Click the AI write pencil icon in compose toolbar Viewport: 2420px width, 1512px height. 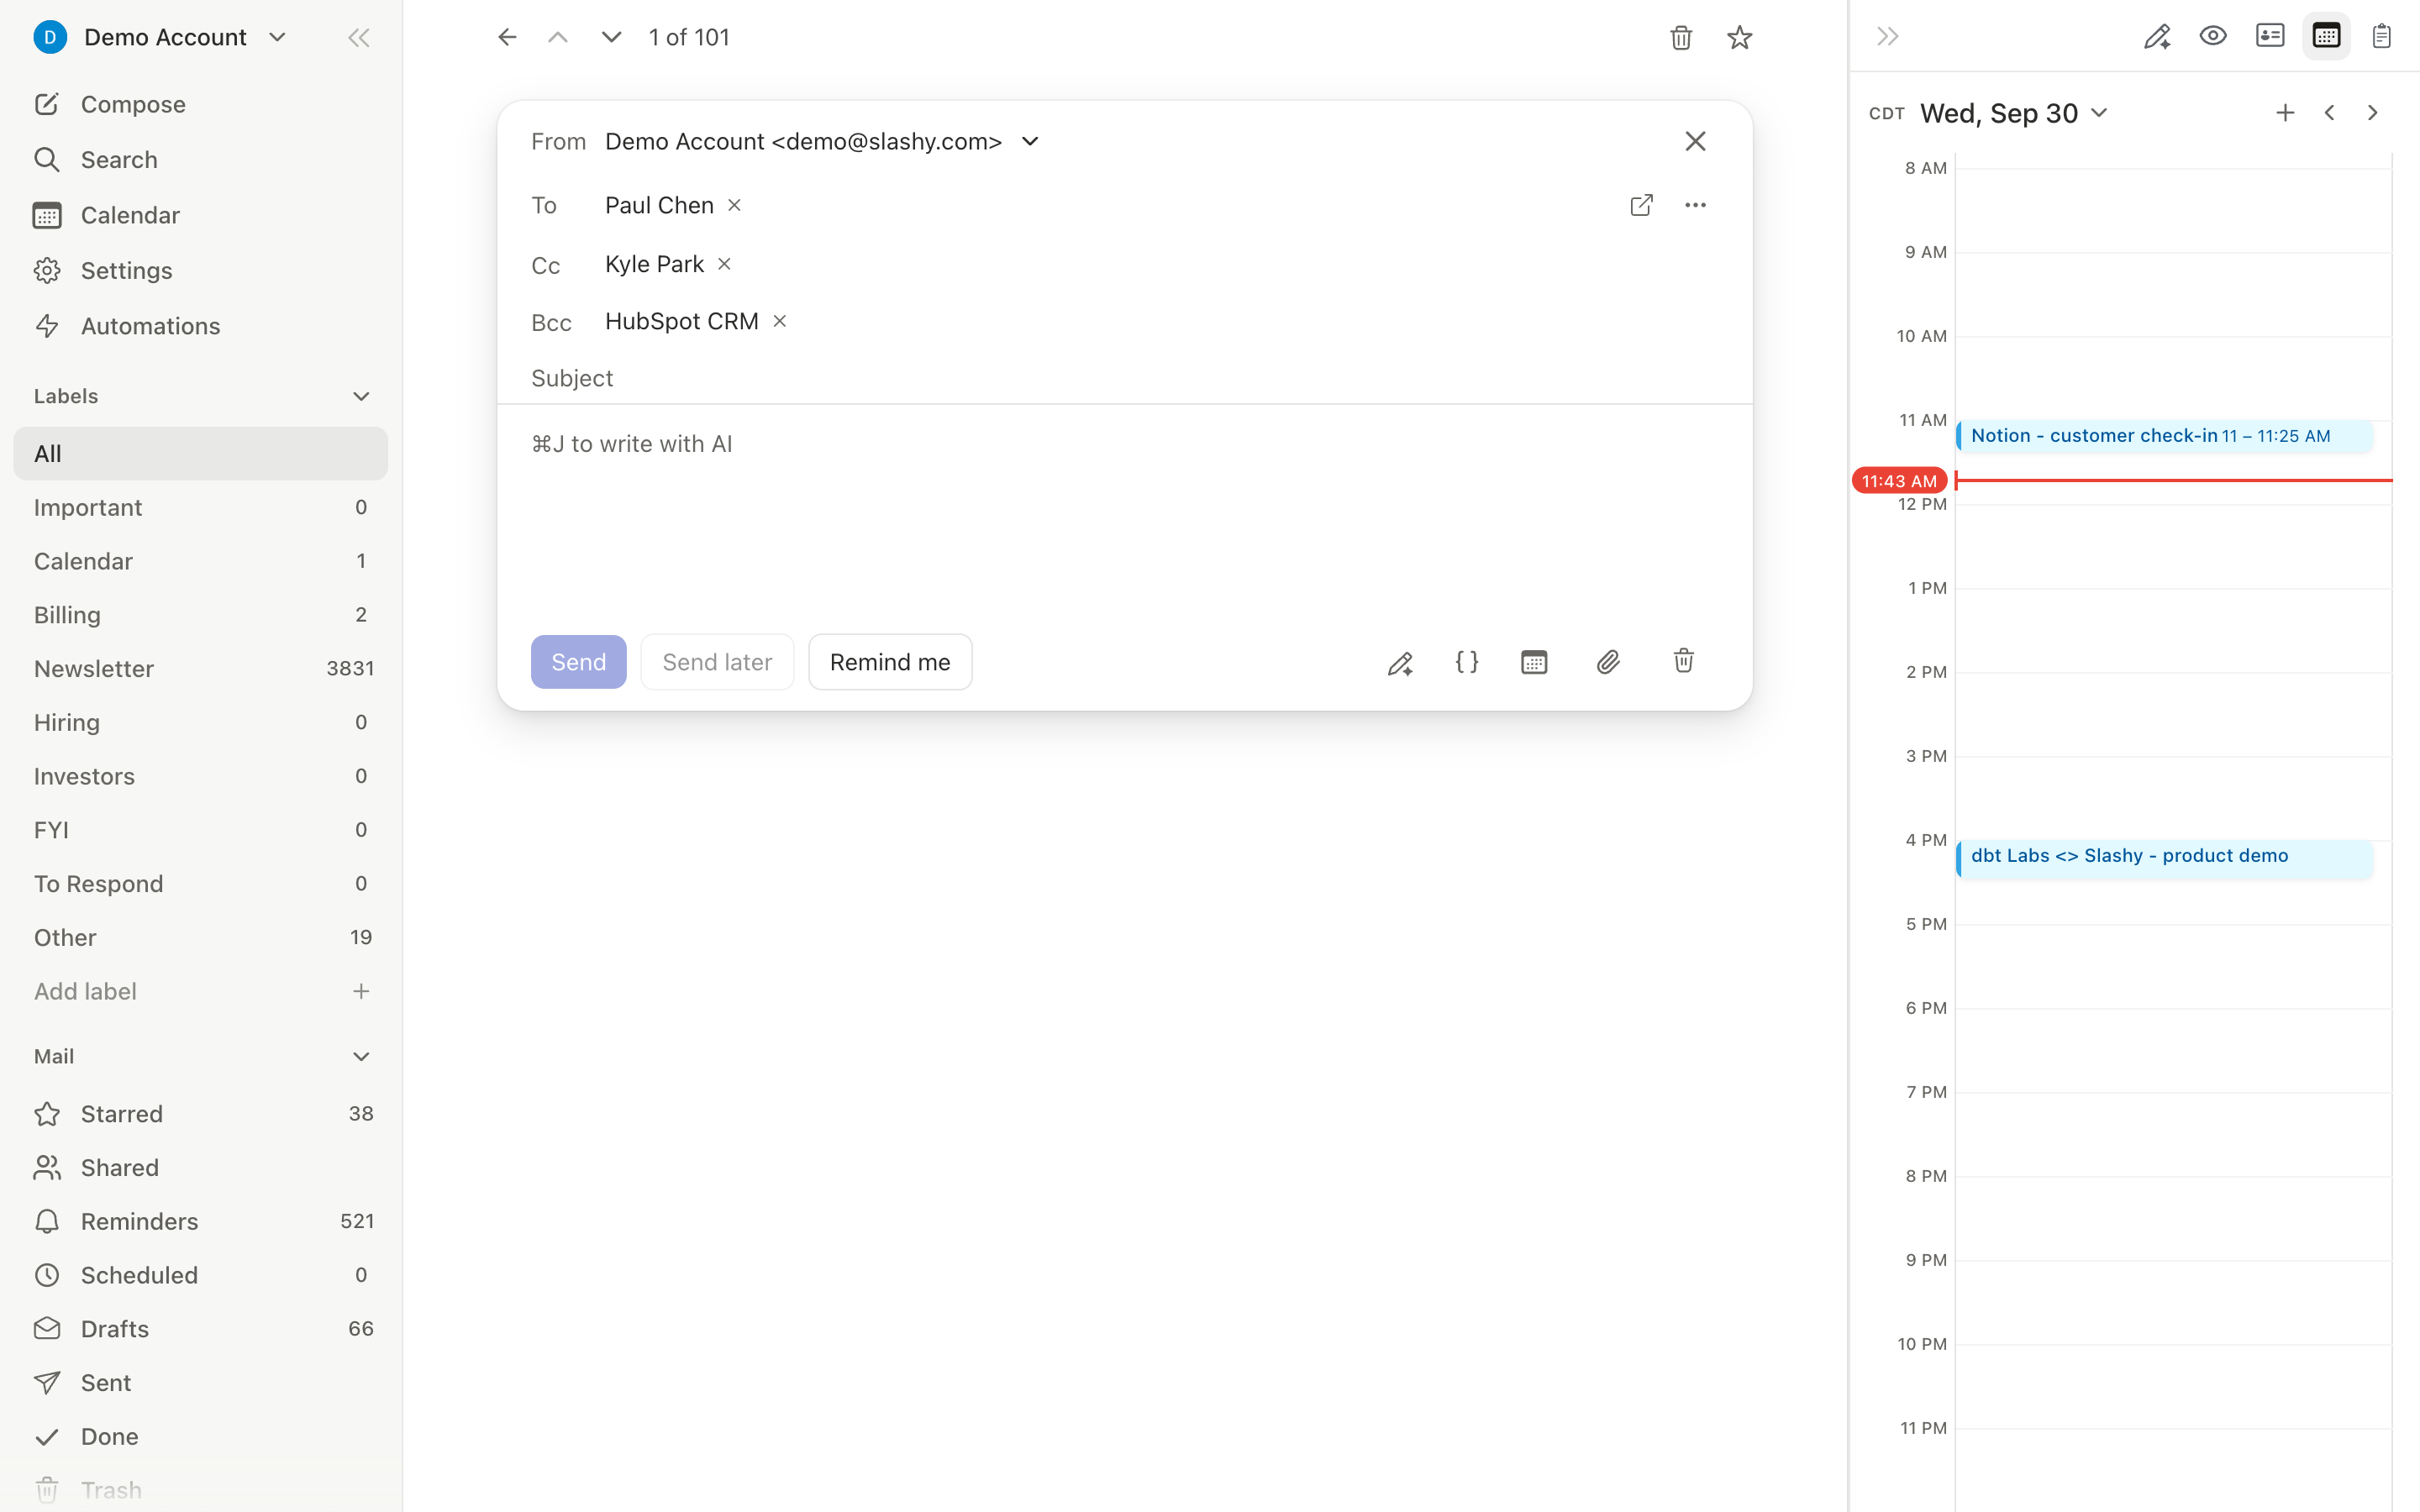point(1400,663)
